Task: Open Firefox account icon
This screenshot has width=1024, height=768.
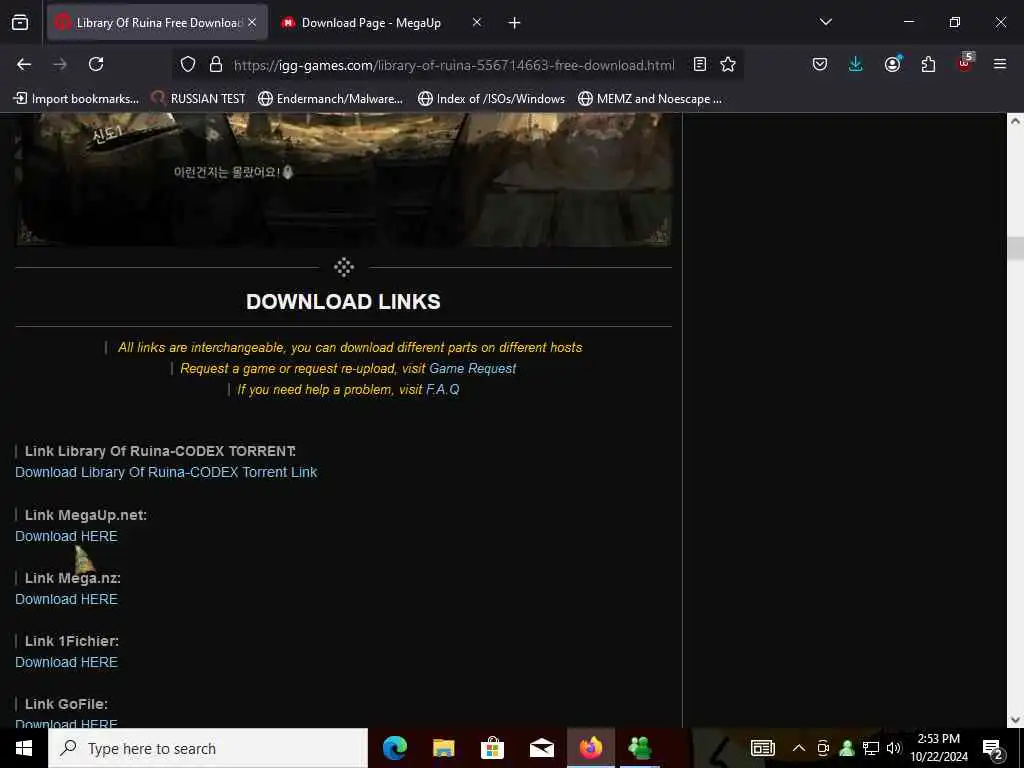Action: [892, 64]
